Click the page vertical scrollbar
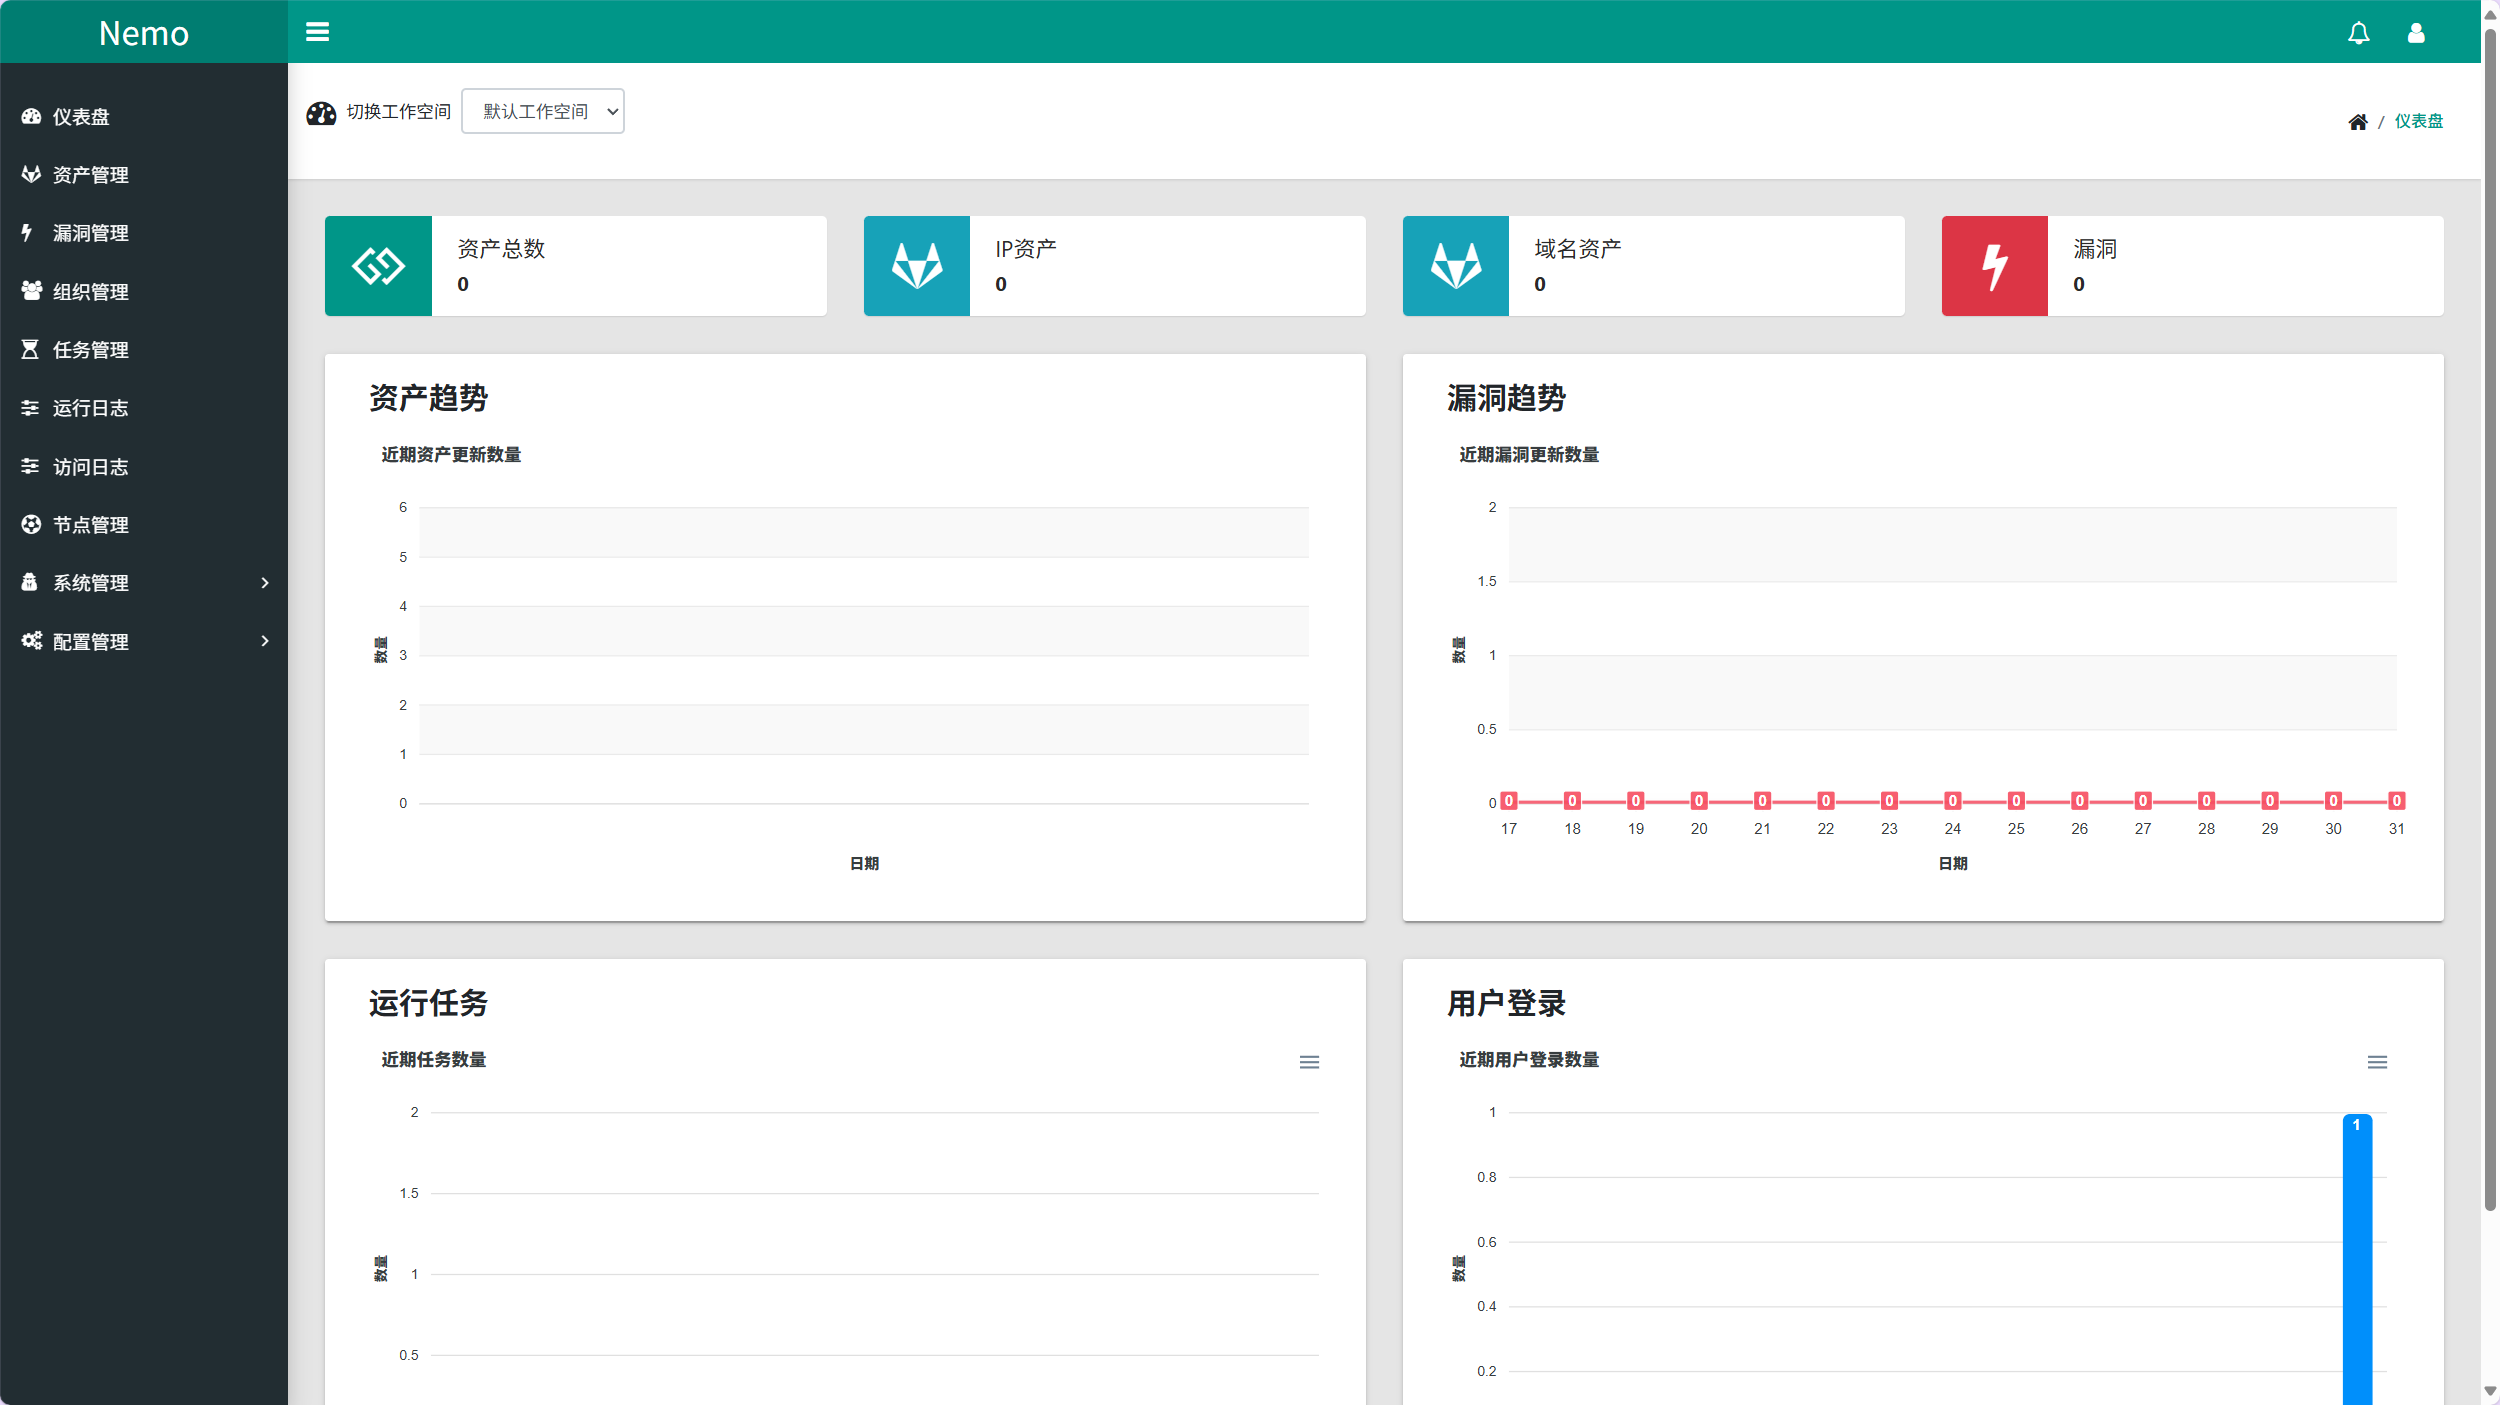 pos(2489,620)
